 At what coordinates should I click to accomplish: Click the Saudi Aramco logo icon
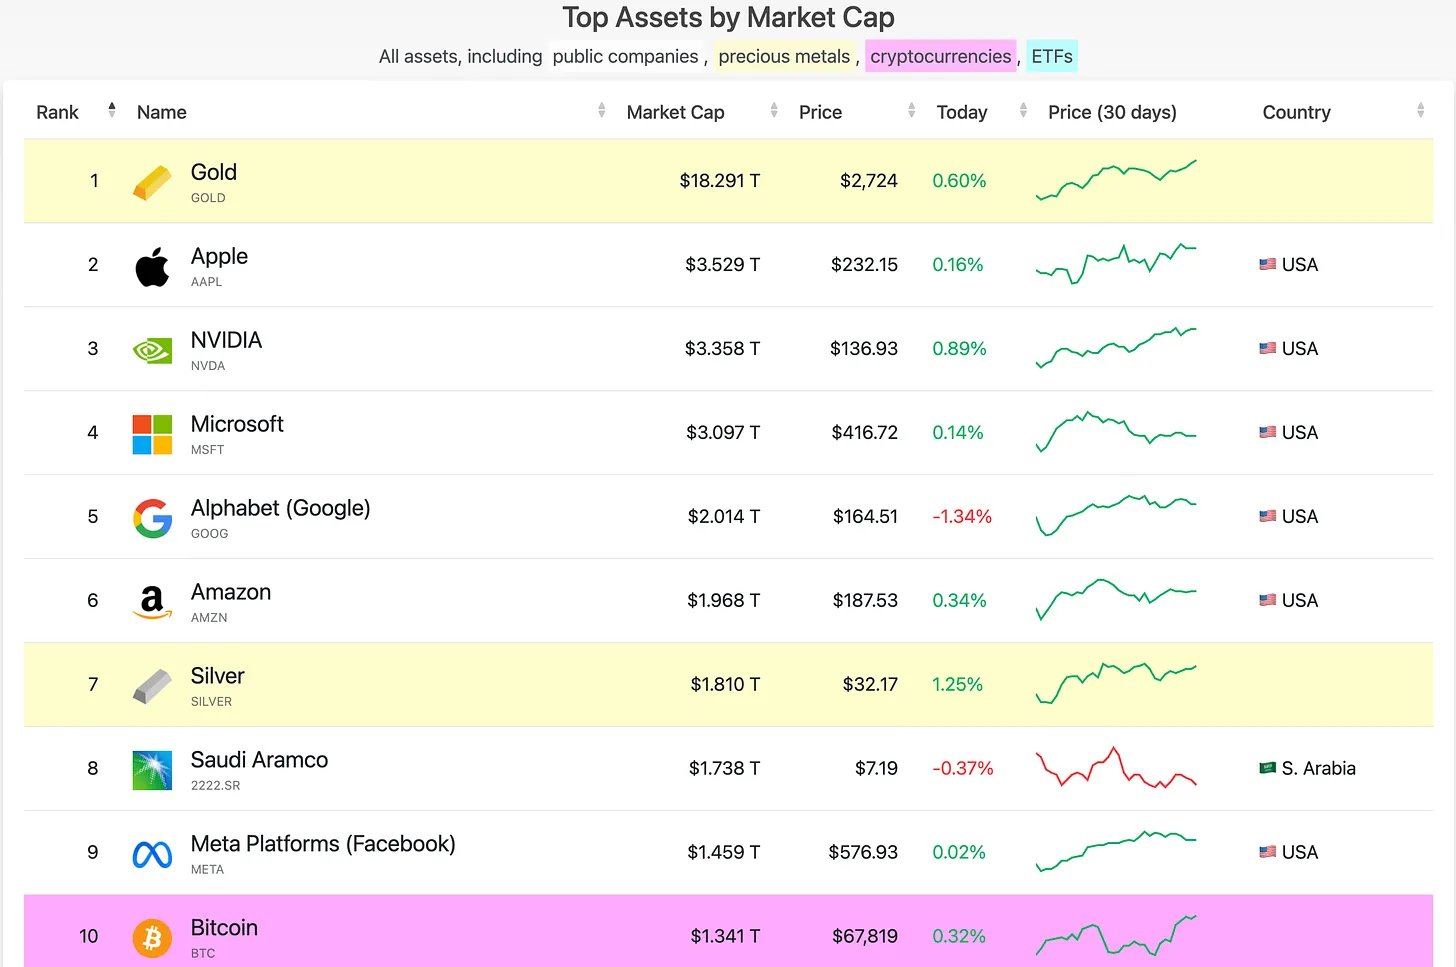click(x=152, y=771)
